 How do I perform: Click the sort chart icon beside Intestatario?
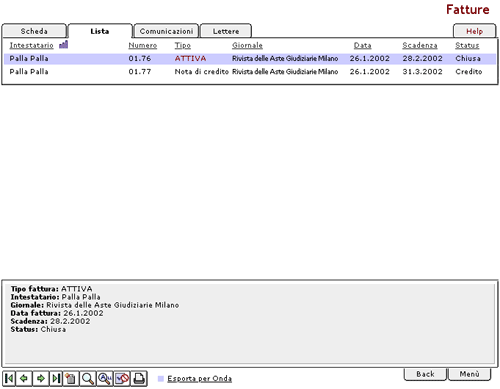point(63,44)
